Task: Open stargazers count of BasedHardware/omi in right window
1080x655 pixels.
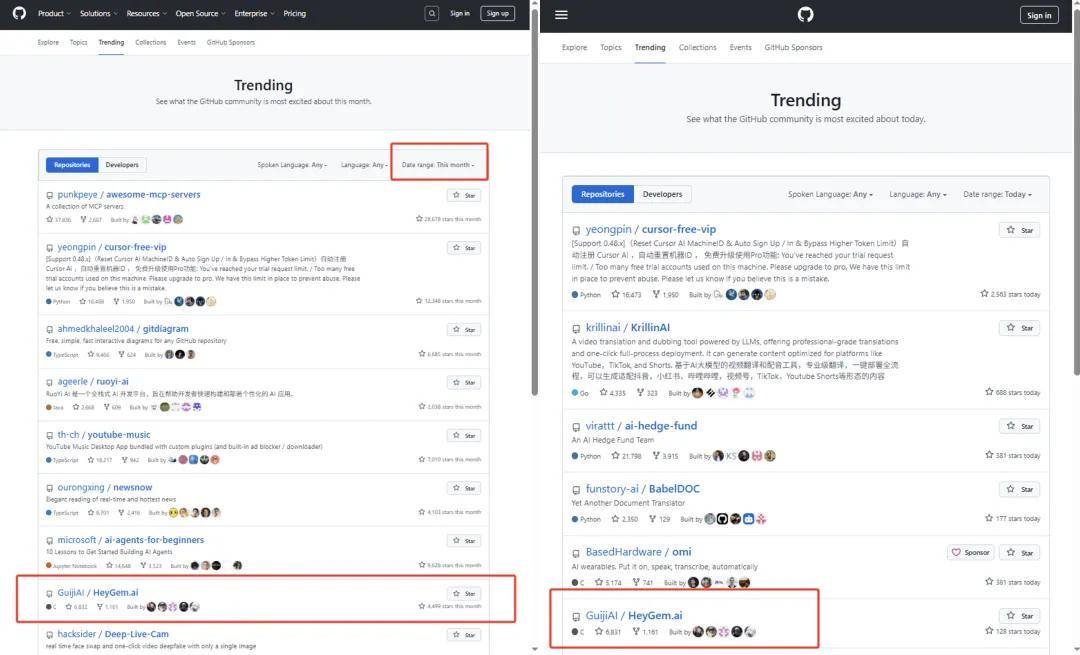Action: tap(608, 583)
